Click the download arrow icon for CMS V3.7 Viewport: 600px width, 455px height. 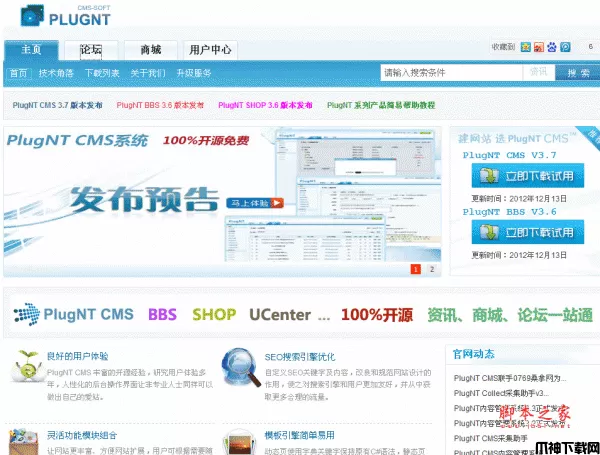pos(489,176)
